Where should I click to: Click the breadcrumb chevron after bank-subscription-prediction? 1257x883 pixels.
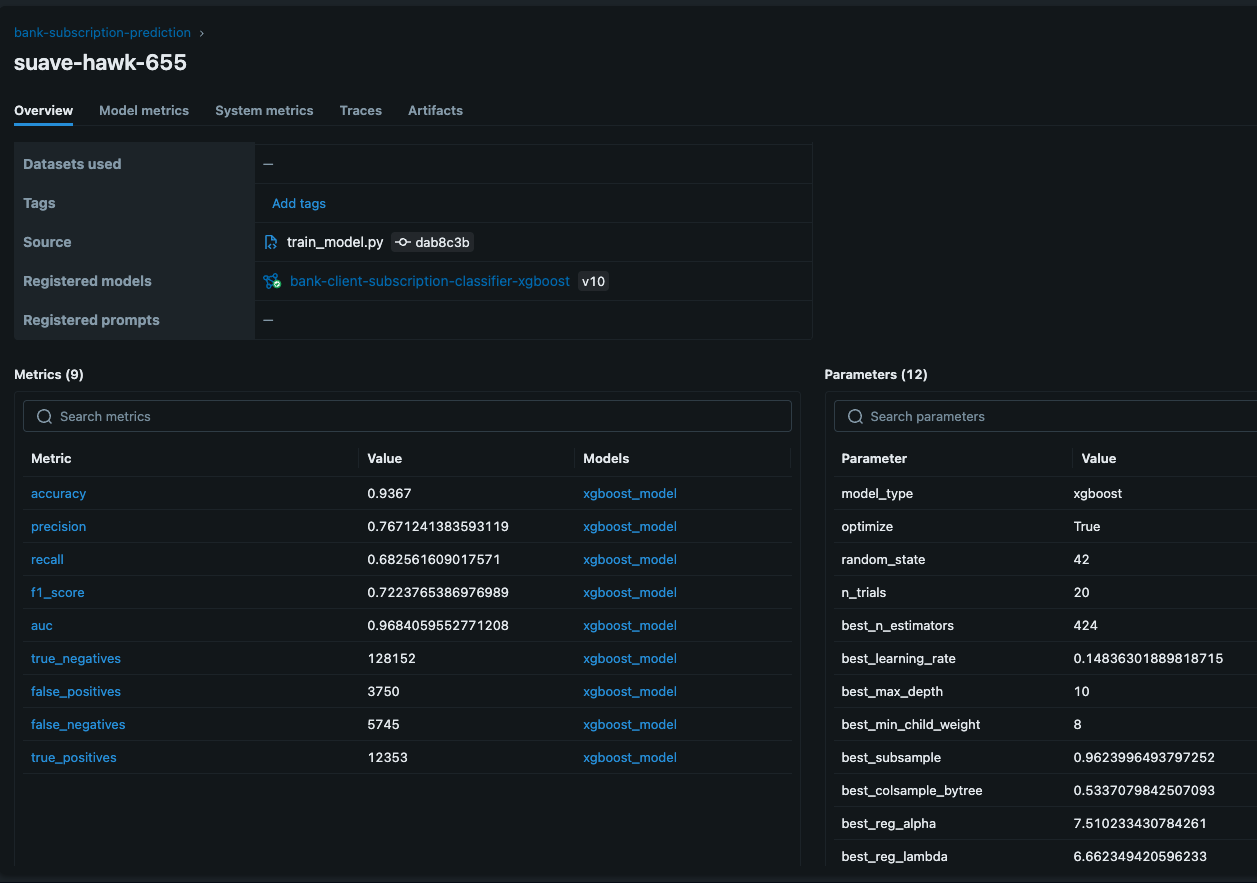201,33
